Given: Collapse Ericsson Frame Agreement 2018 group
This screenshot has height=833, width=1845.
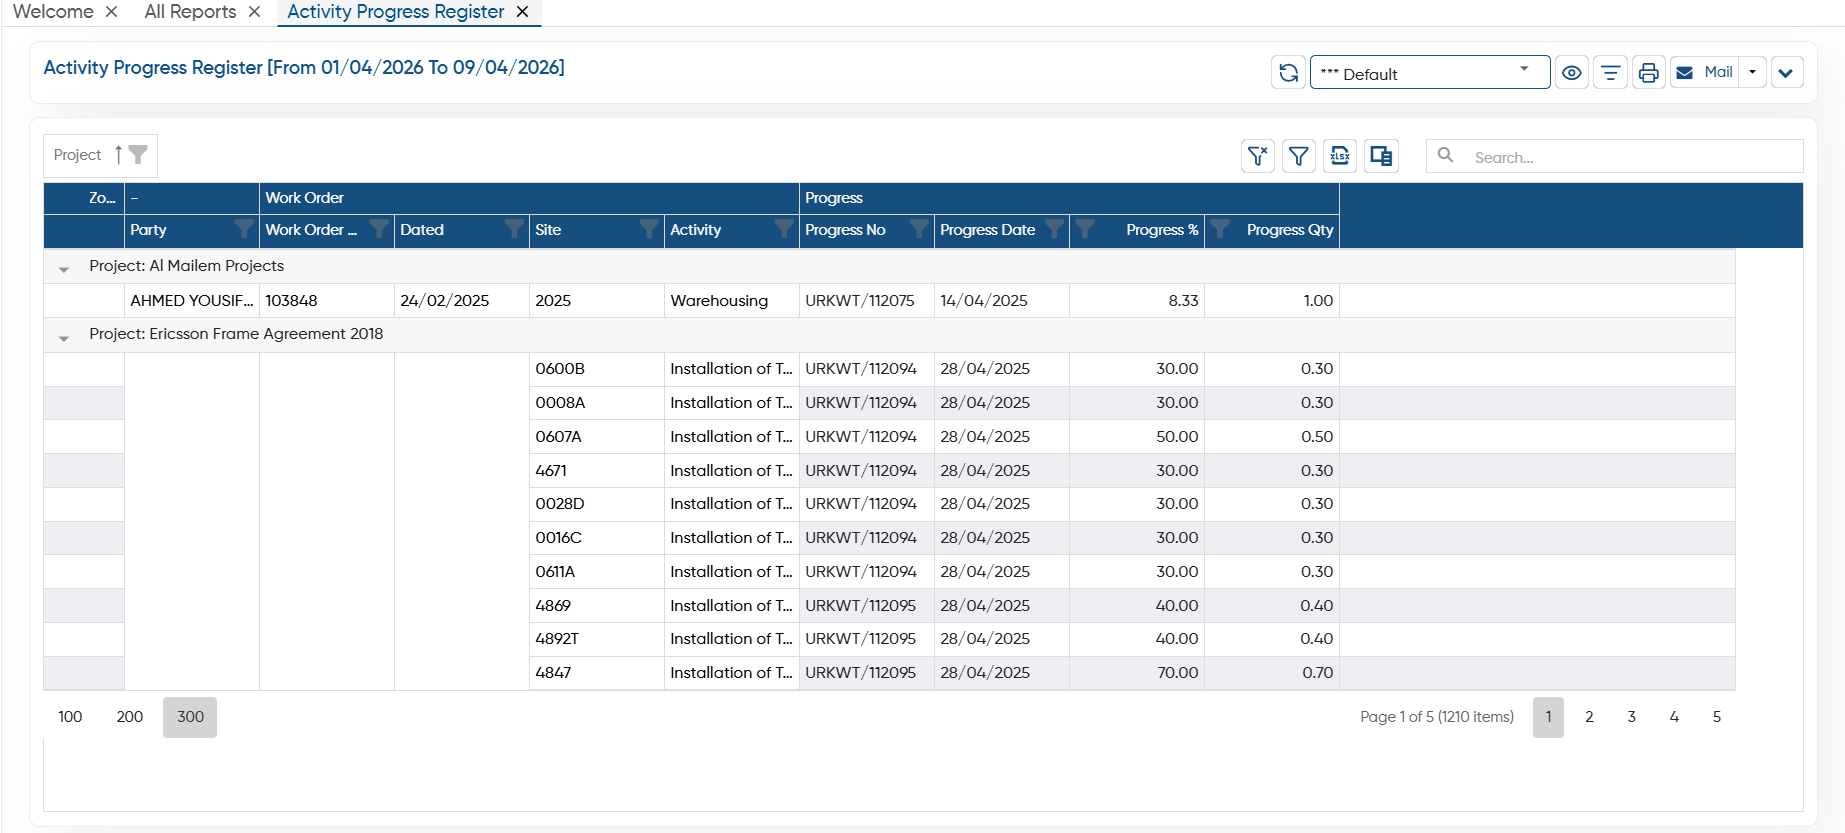Looking at the screenshot, I should pos(64,337).
